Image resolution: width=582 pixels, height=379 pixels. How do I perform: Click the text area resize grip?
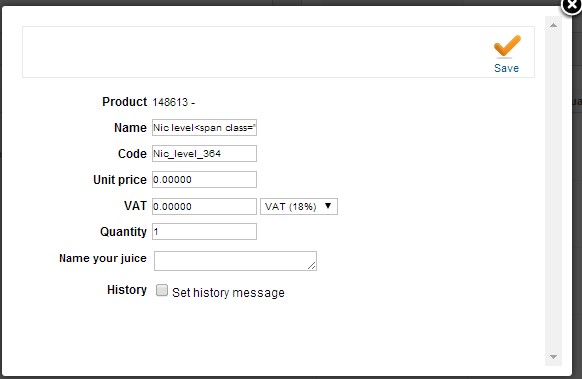pos(312,265)
